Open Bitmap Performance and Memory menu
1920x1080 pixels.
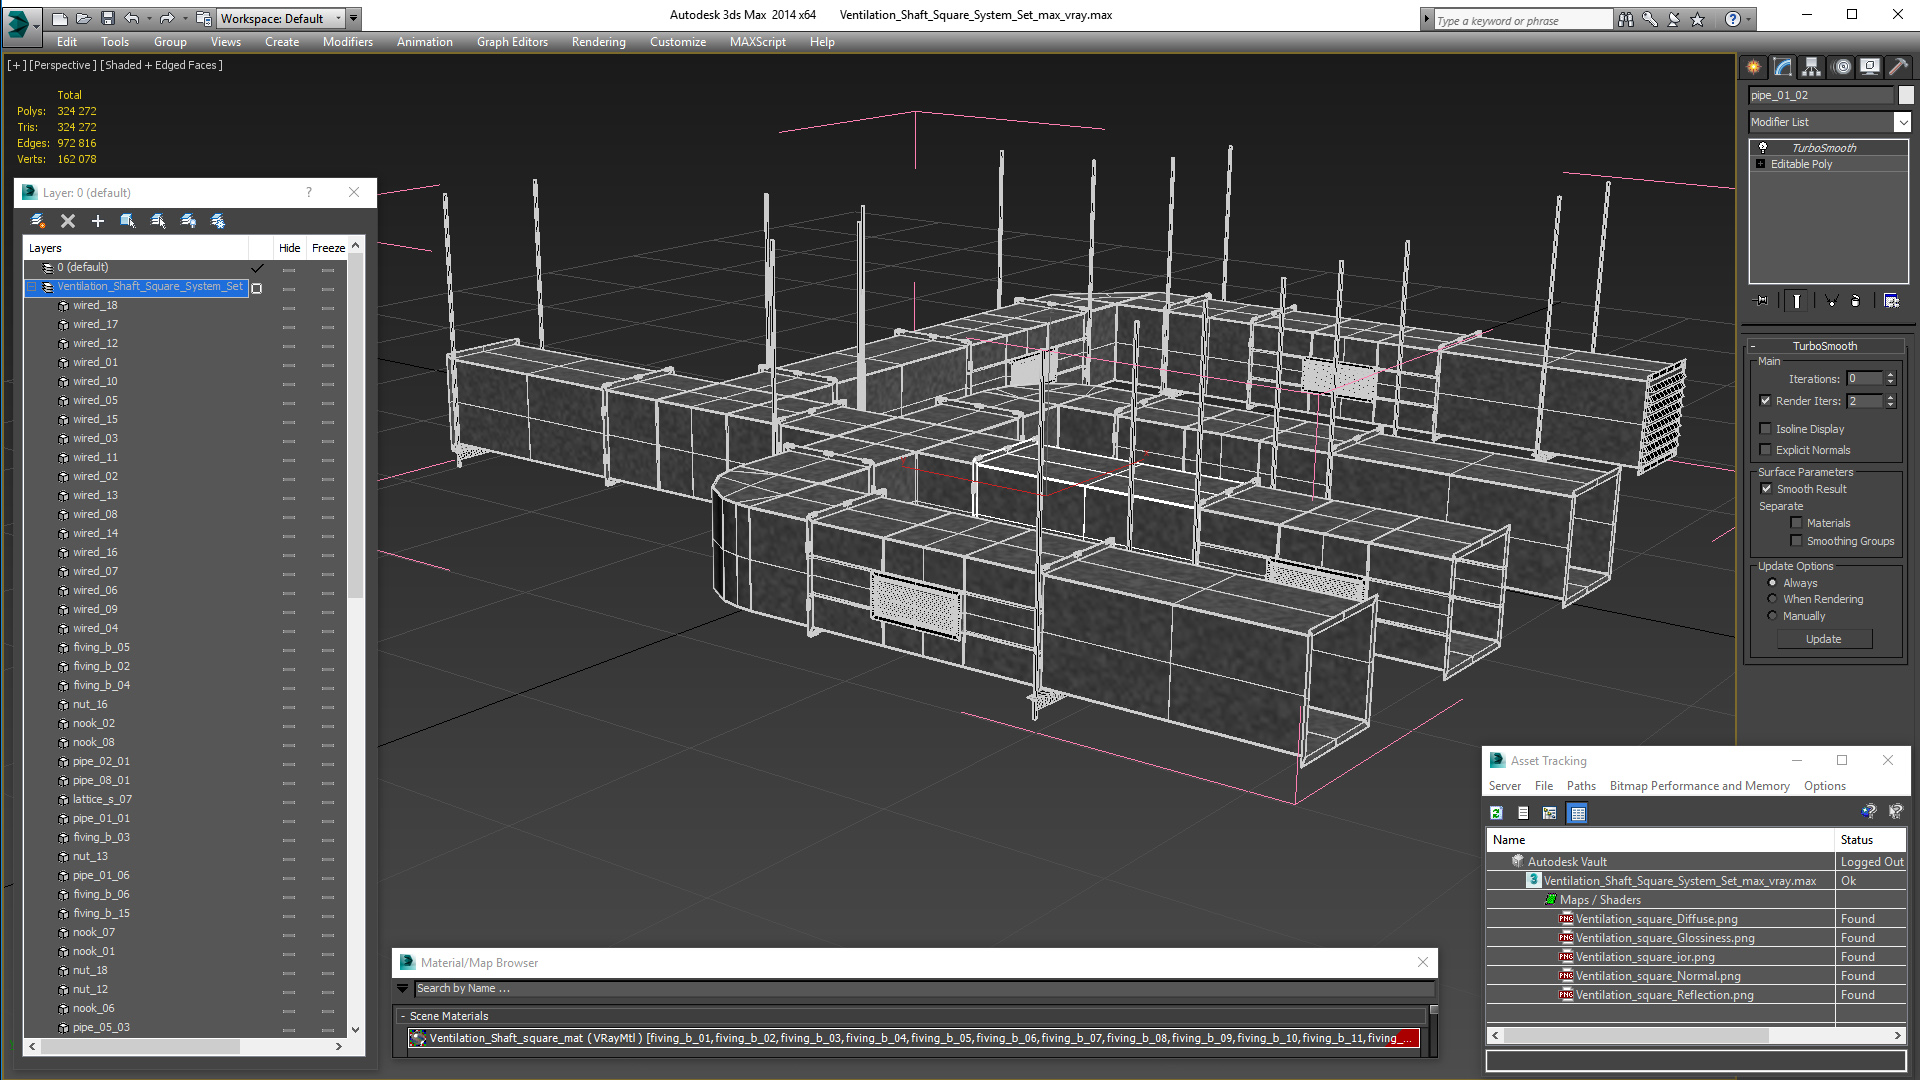[1699, 786]
